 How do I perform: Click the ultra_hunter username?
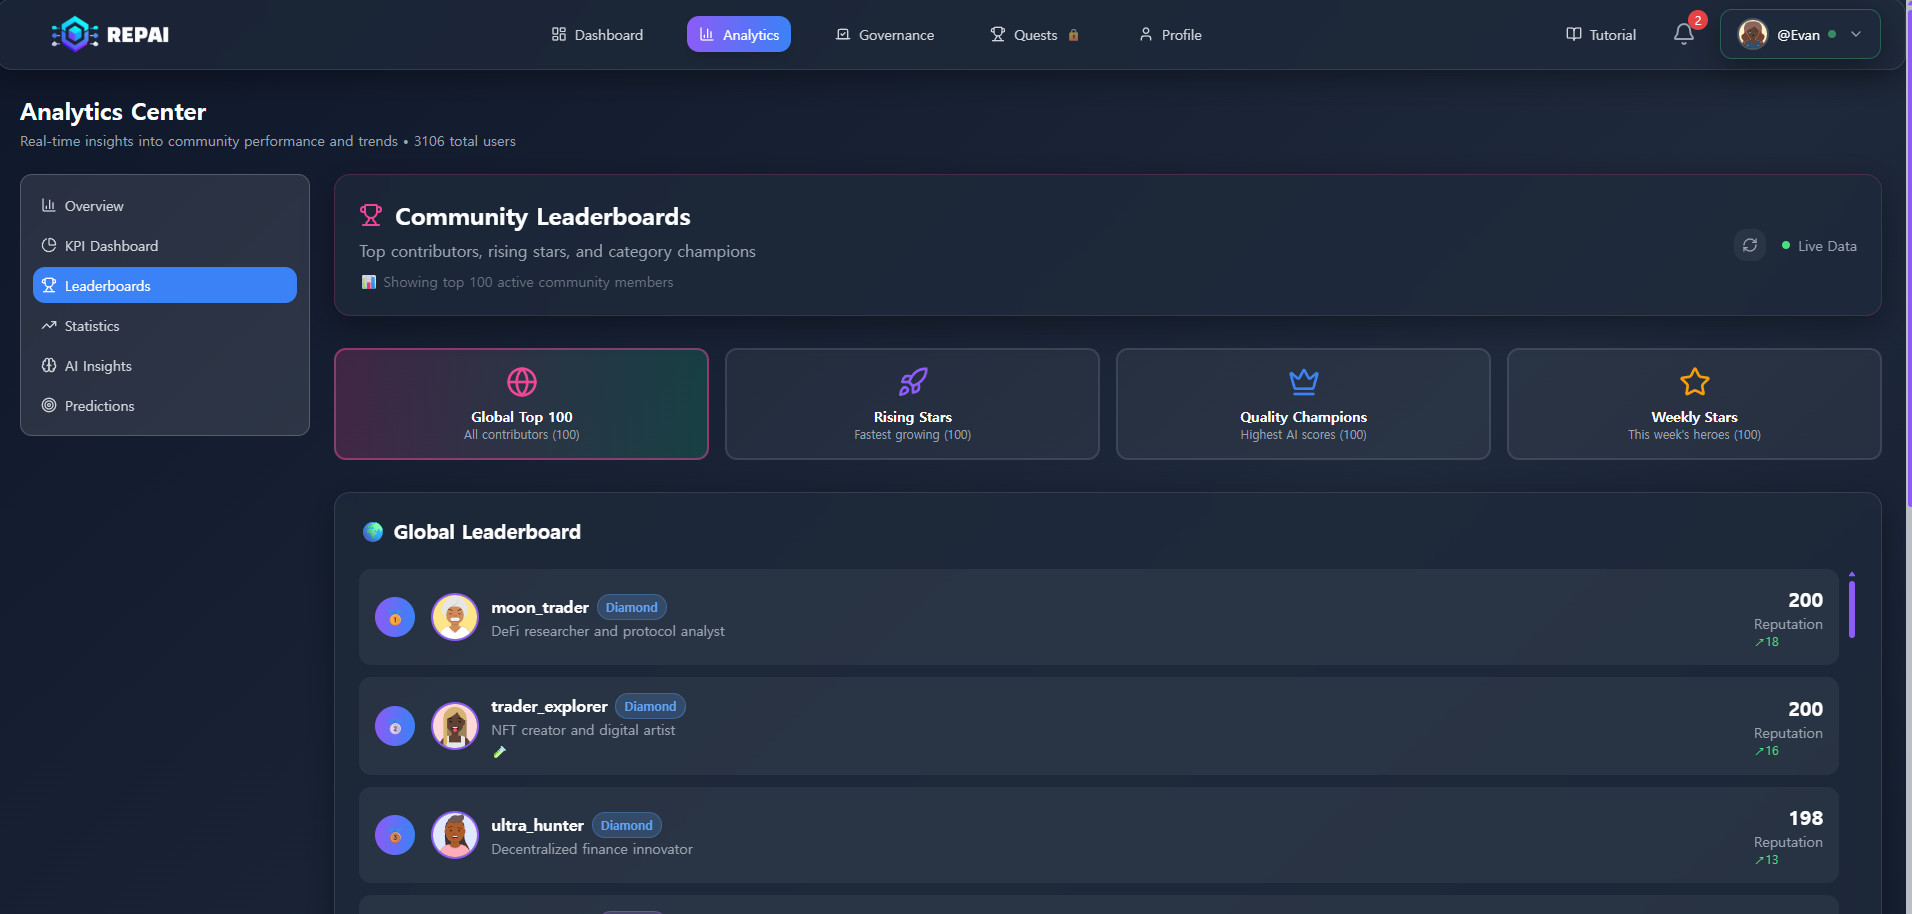(x=537, y=825)
